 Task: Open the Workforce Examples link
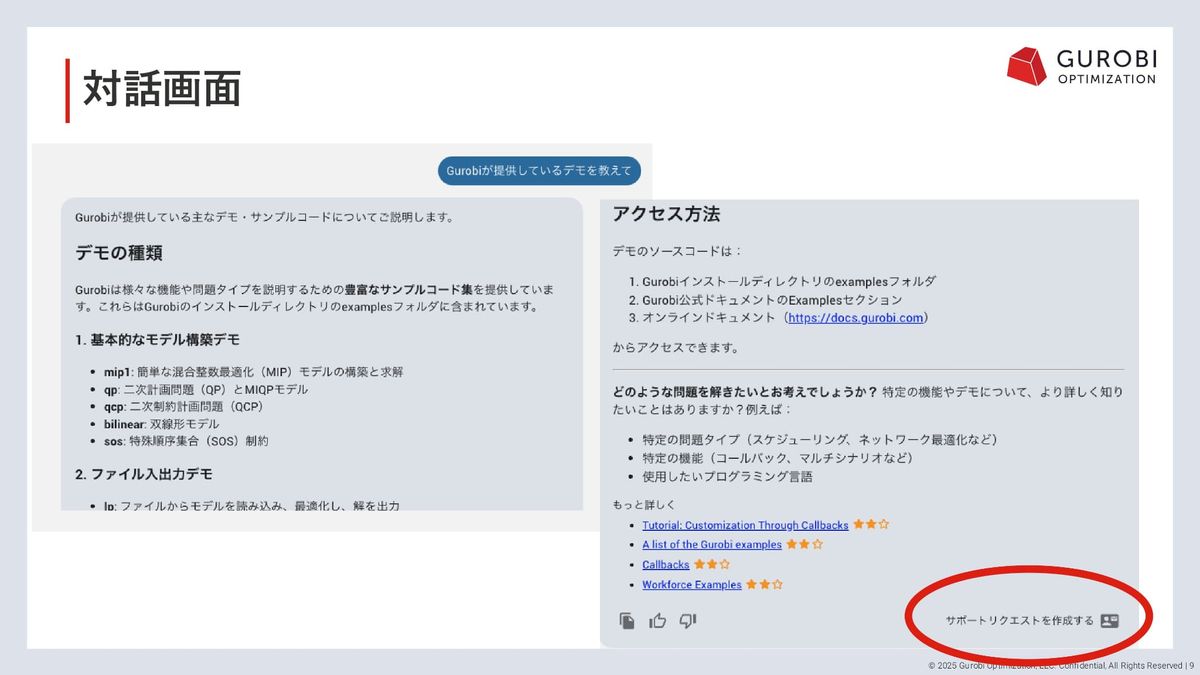pos(691,585)
